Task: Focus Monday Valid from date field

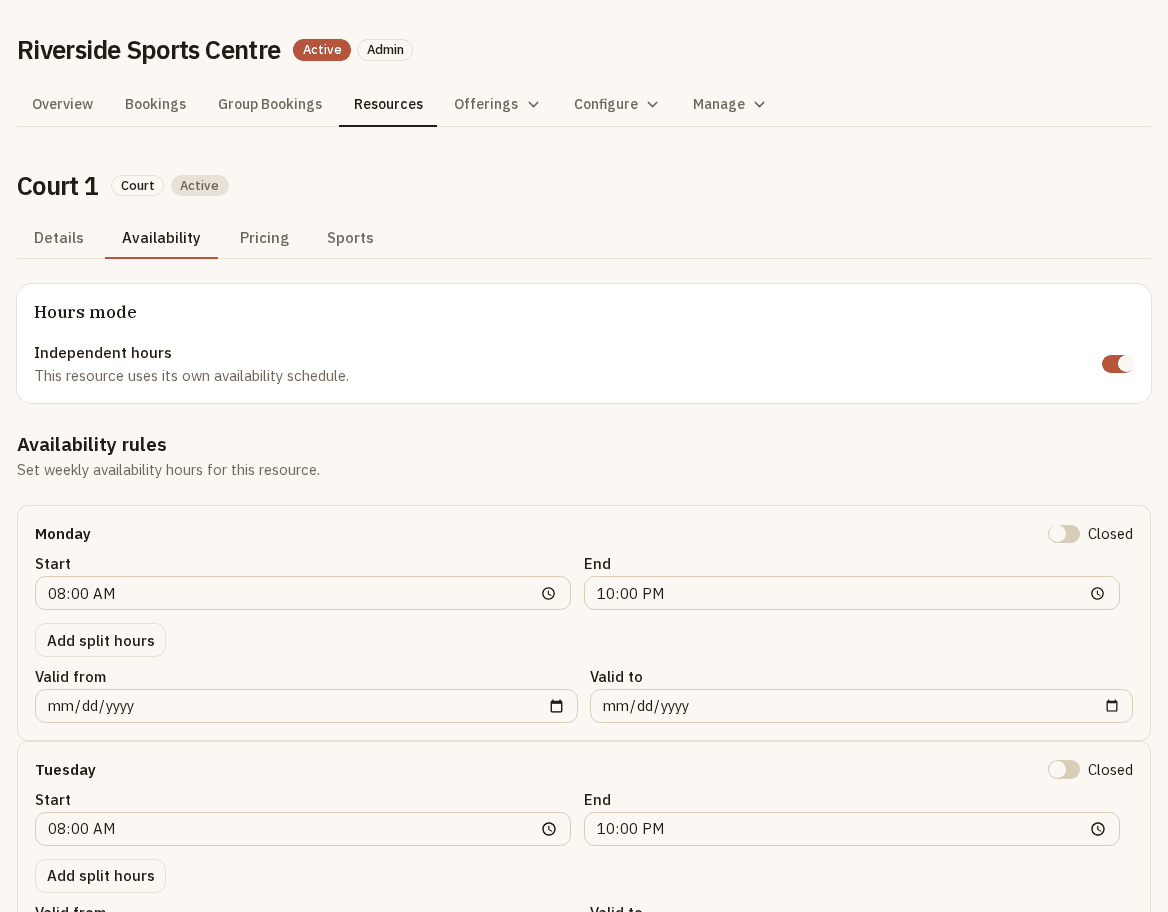Action: (x=306, y=706)
